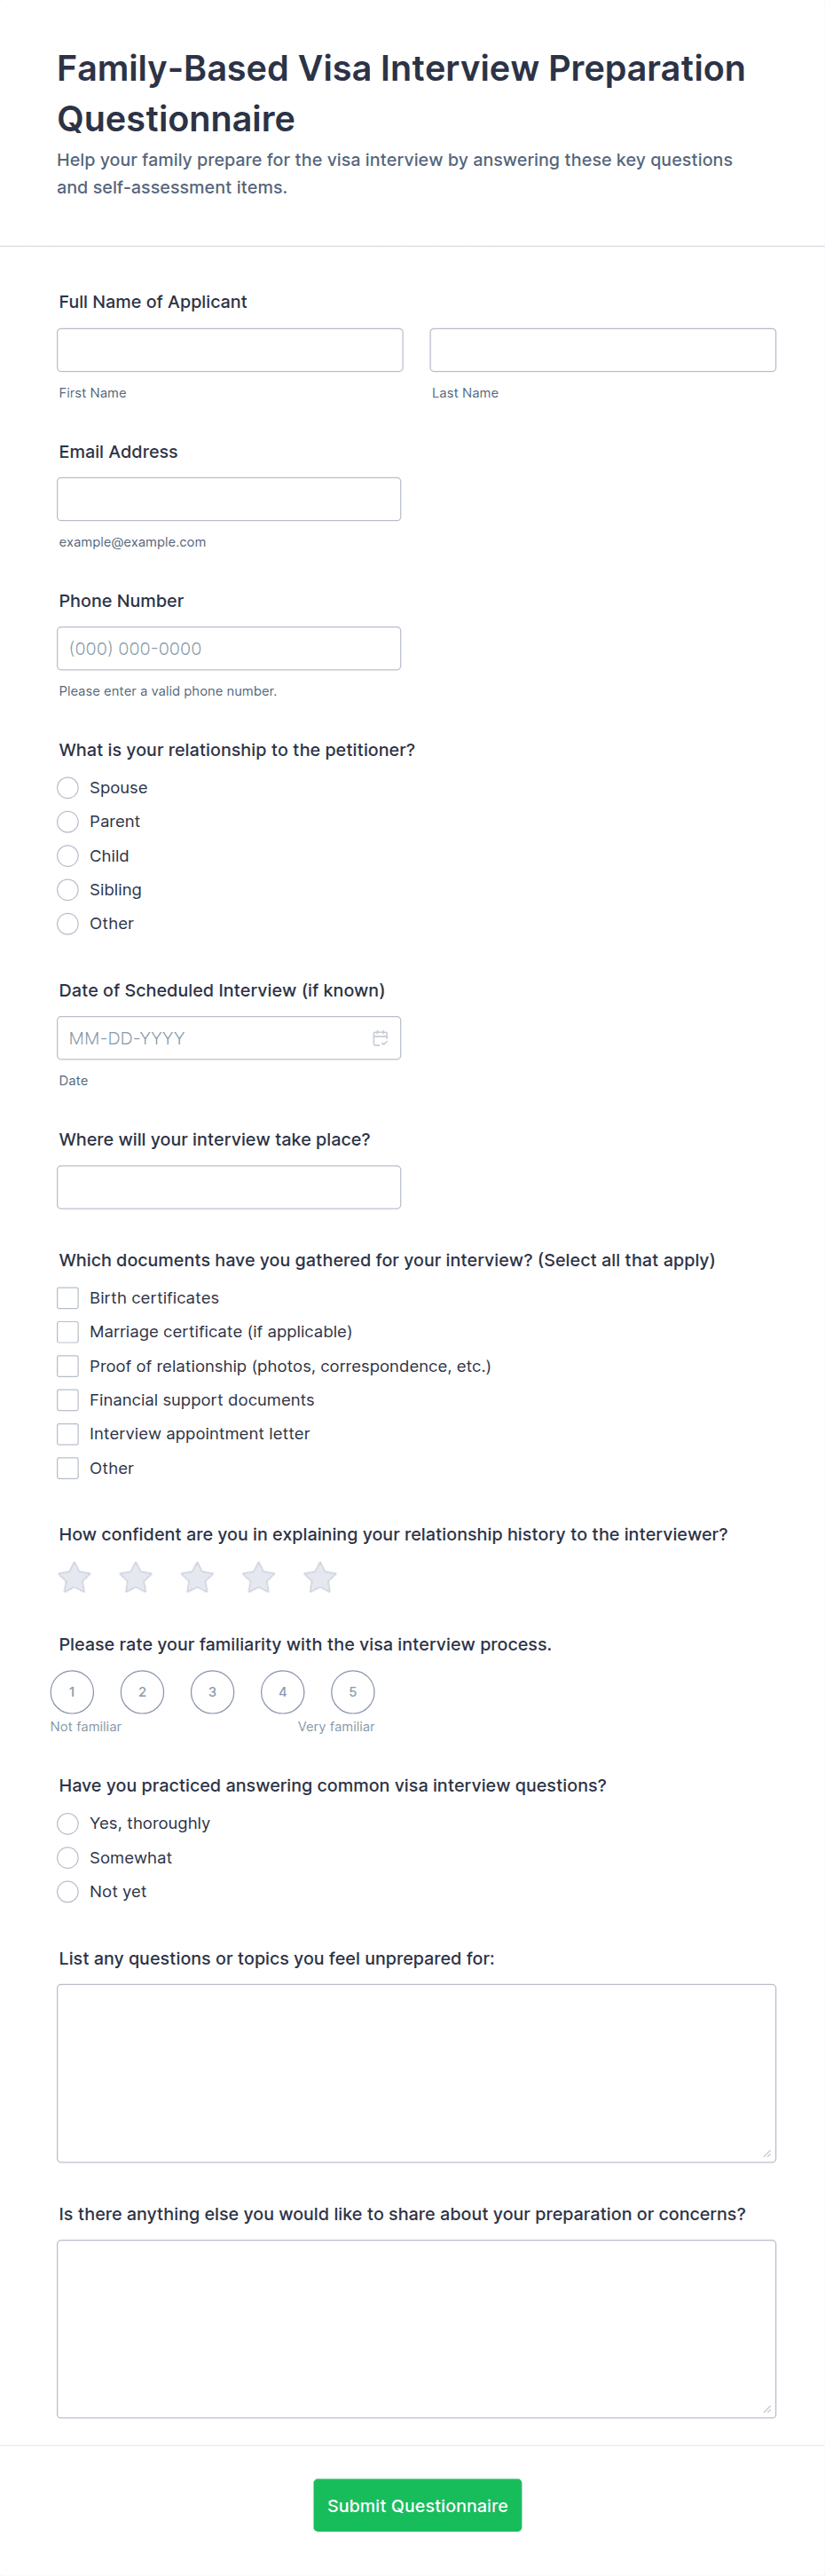This screenshot has width=825, height=2576.
Task: Select Spouse as relationship to petitioner
Action: 68,788
